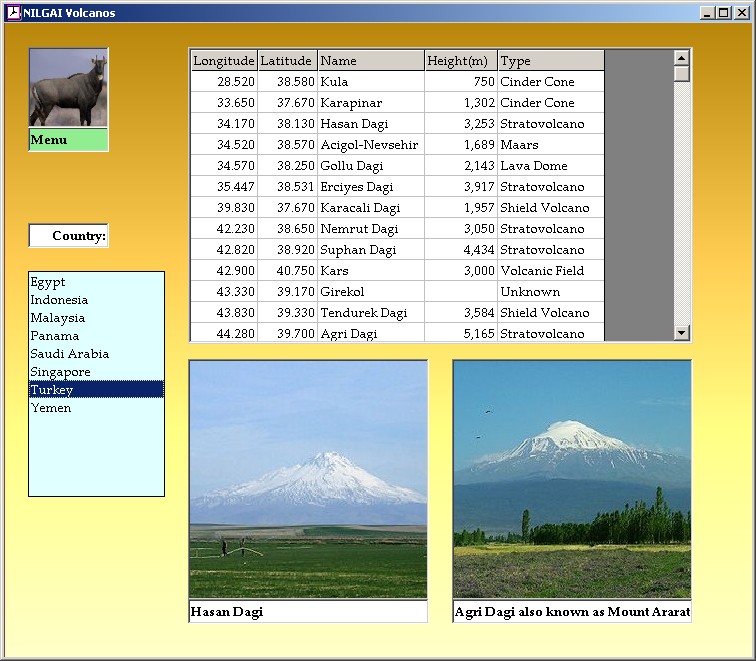The width and height of the screenshot is (756, 661).
Task: Choose Saudi Arabia from the country list
Action: coord(69,354)
